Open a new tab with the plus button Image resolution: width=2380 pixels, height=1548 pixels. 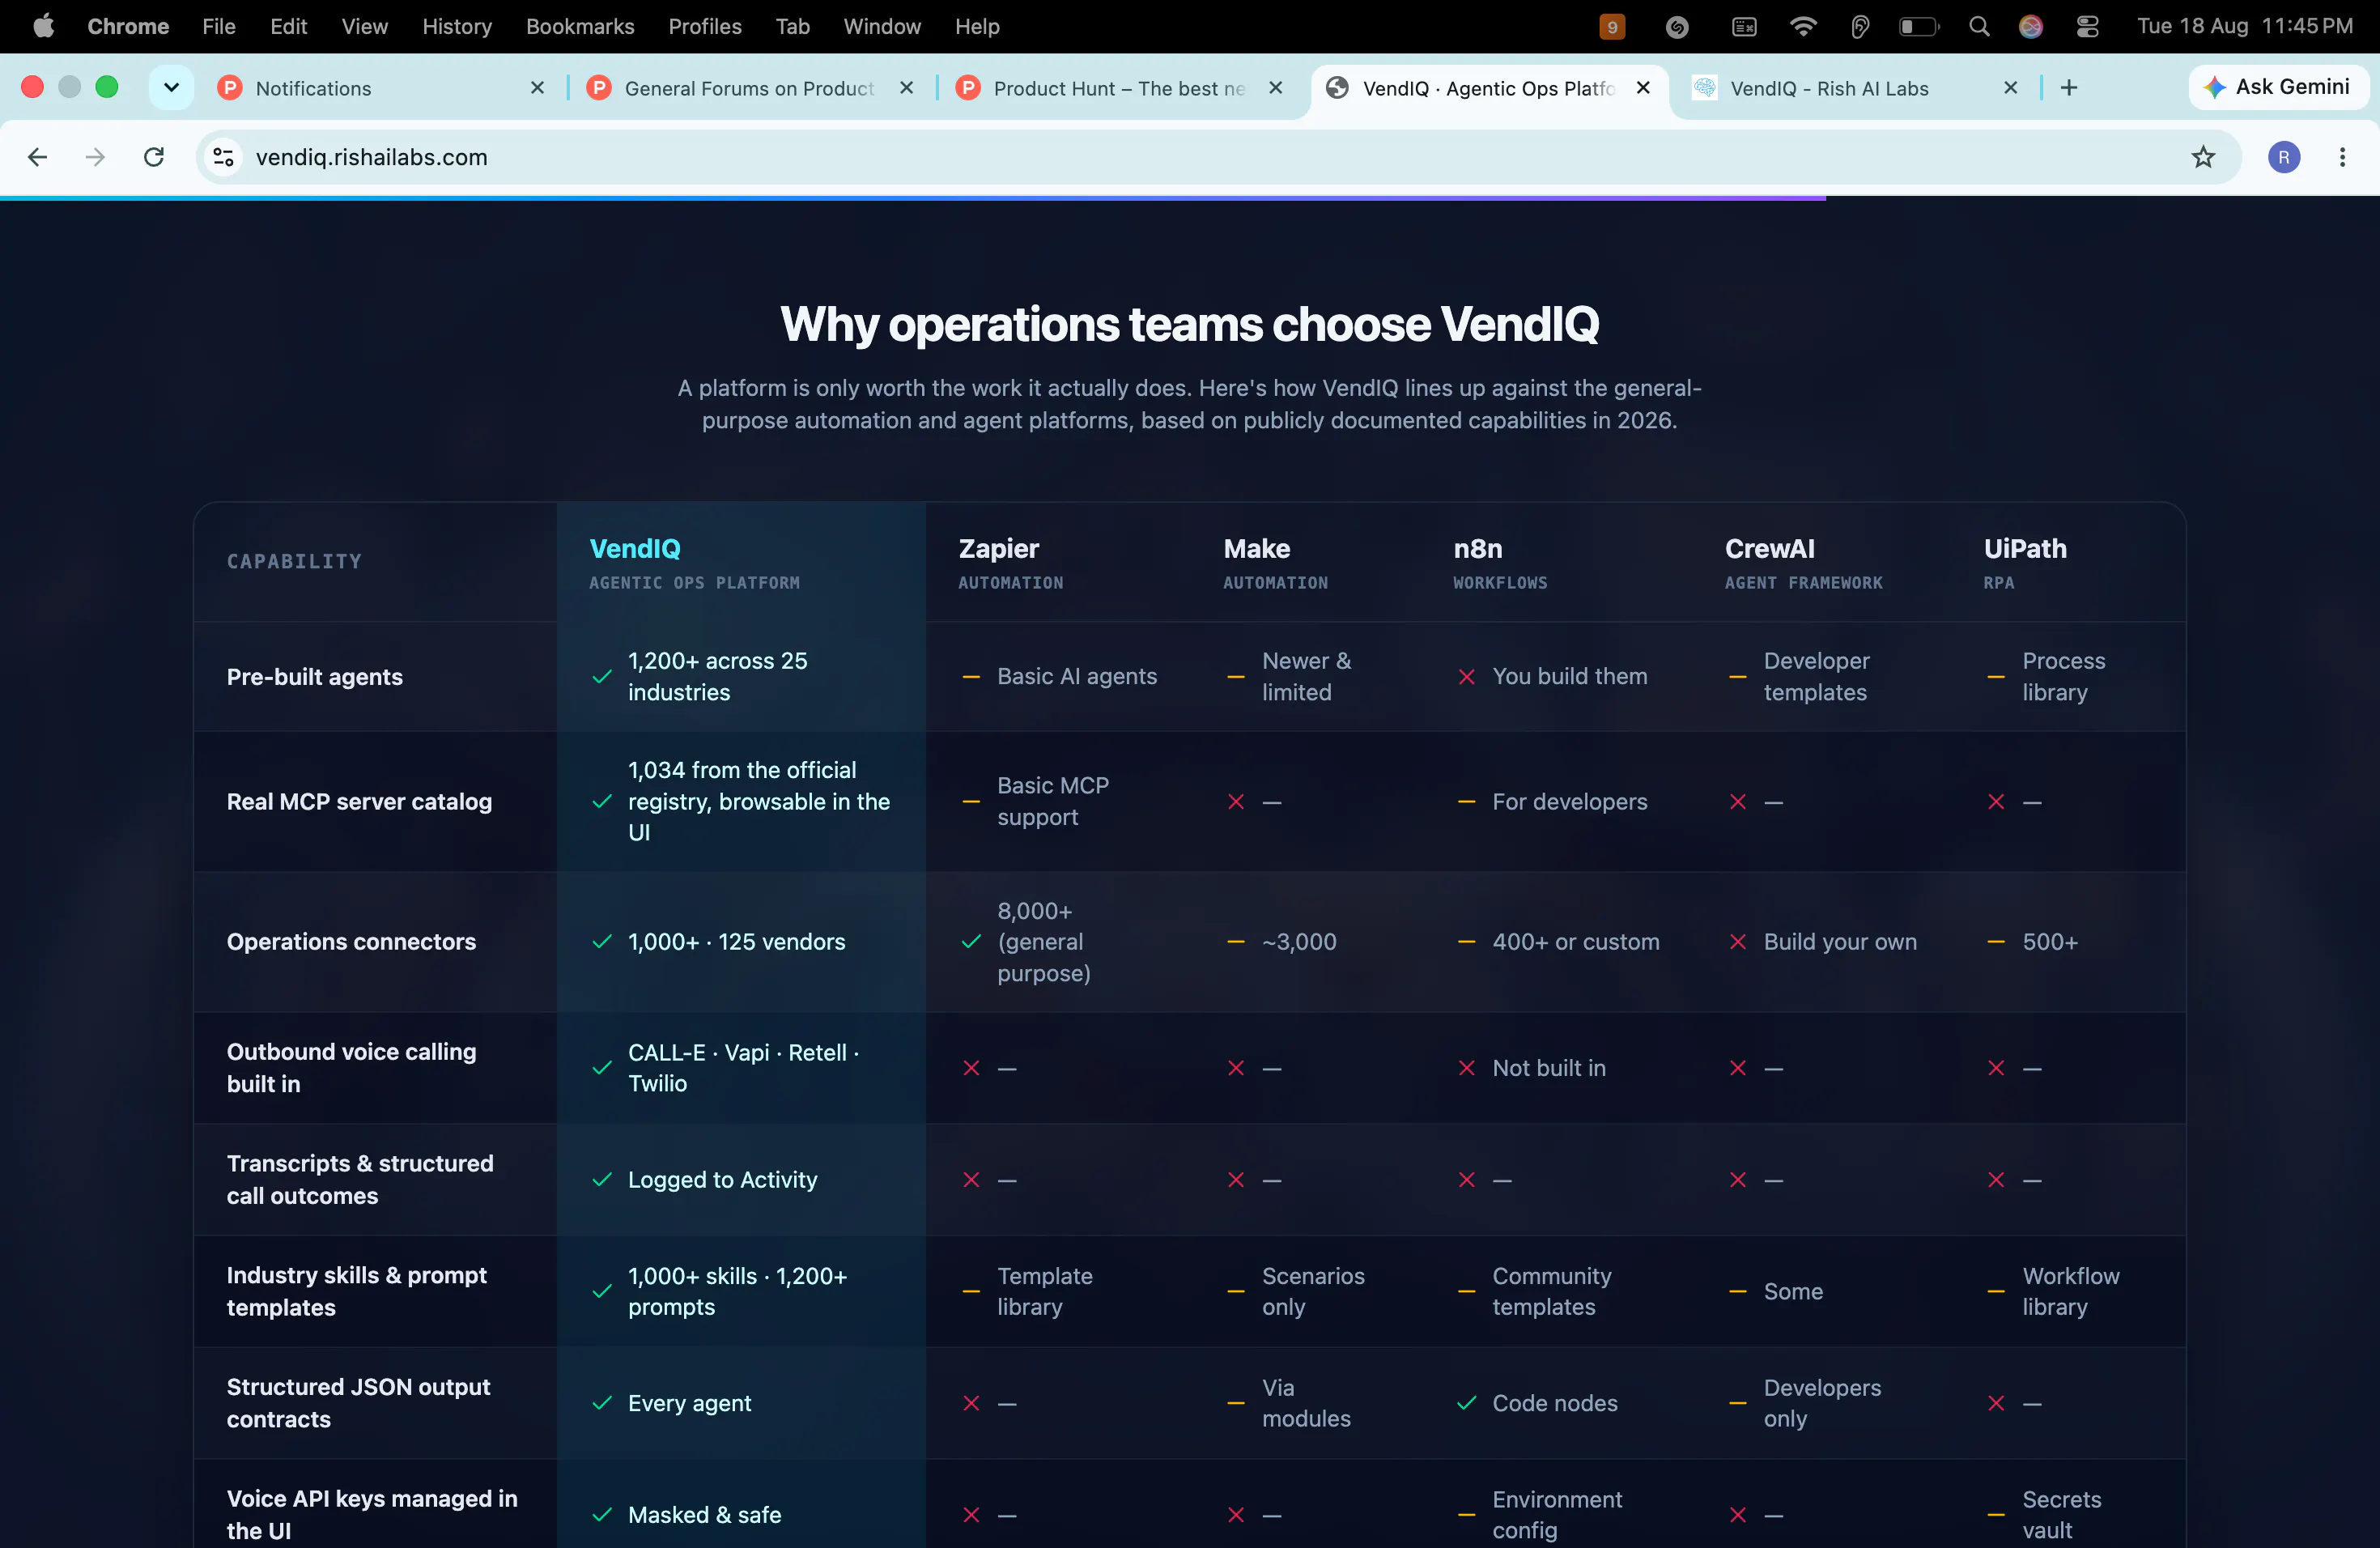tap(2069, 88)
